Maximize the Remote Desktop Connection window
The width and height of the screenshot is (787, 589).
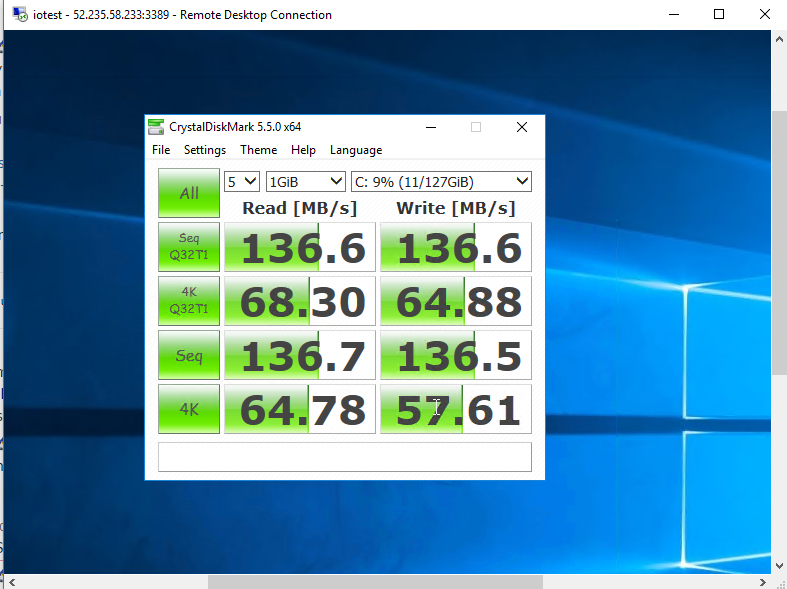[x=718, y=15]
